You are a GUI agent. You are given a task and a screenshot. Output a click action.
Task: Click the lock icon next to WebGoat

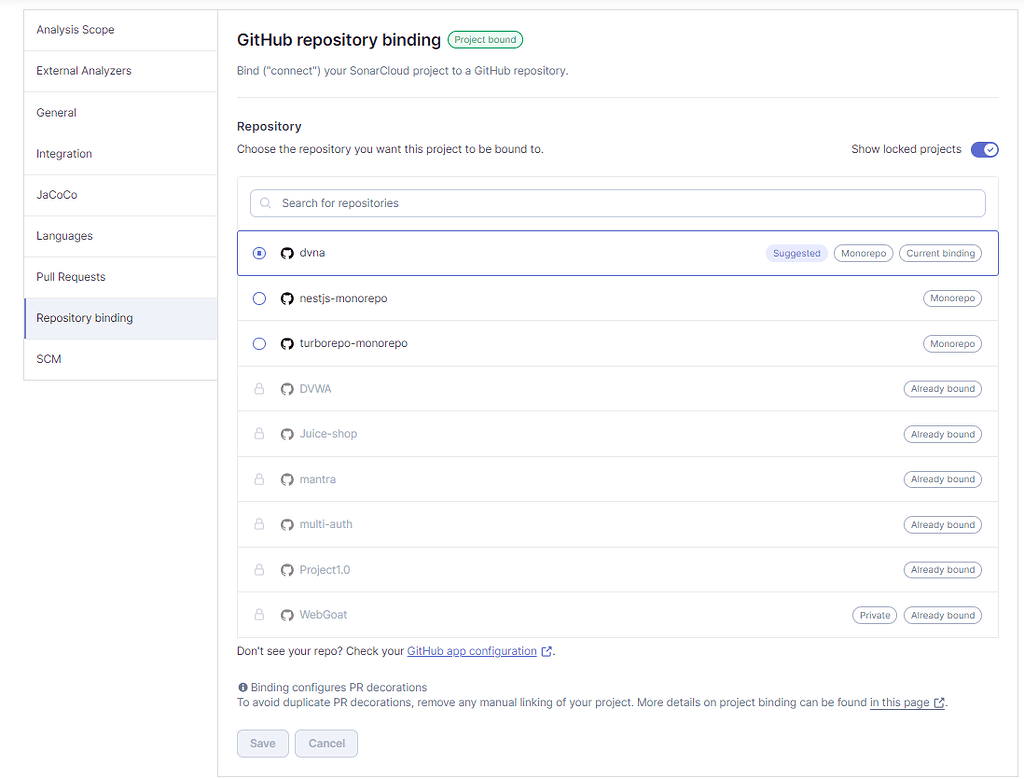(259, 614)
